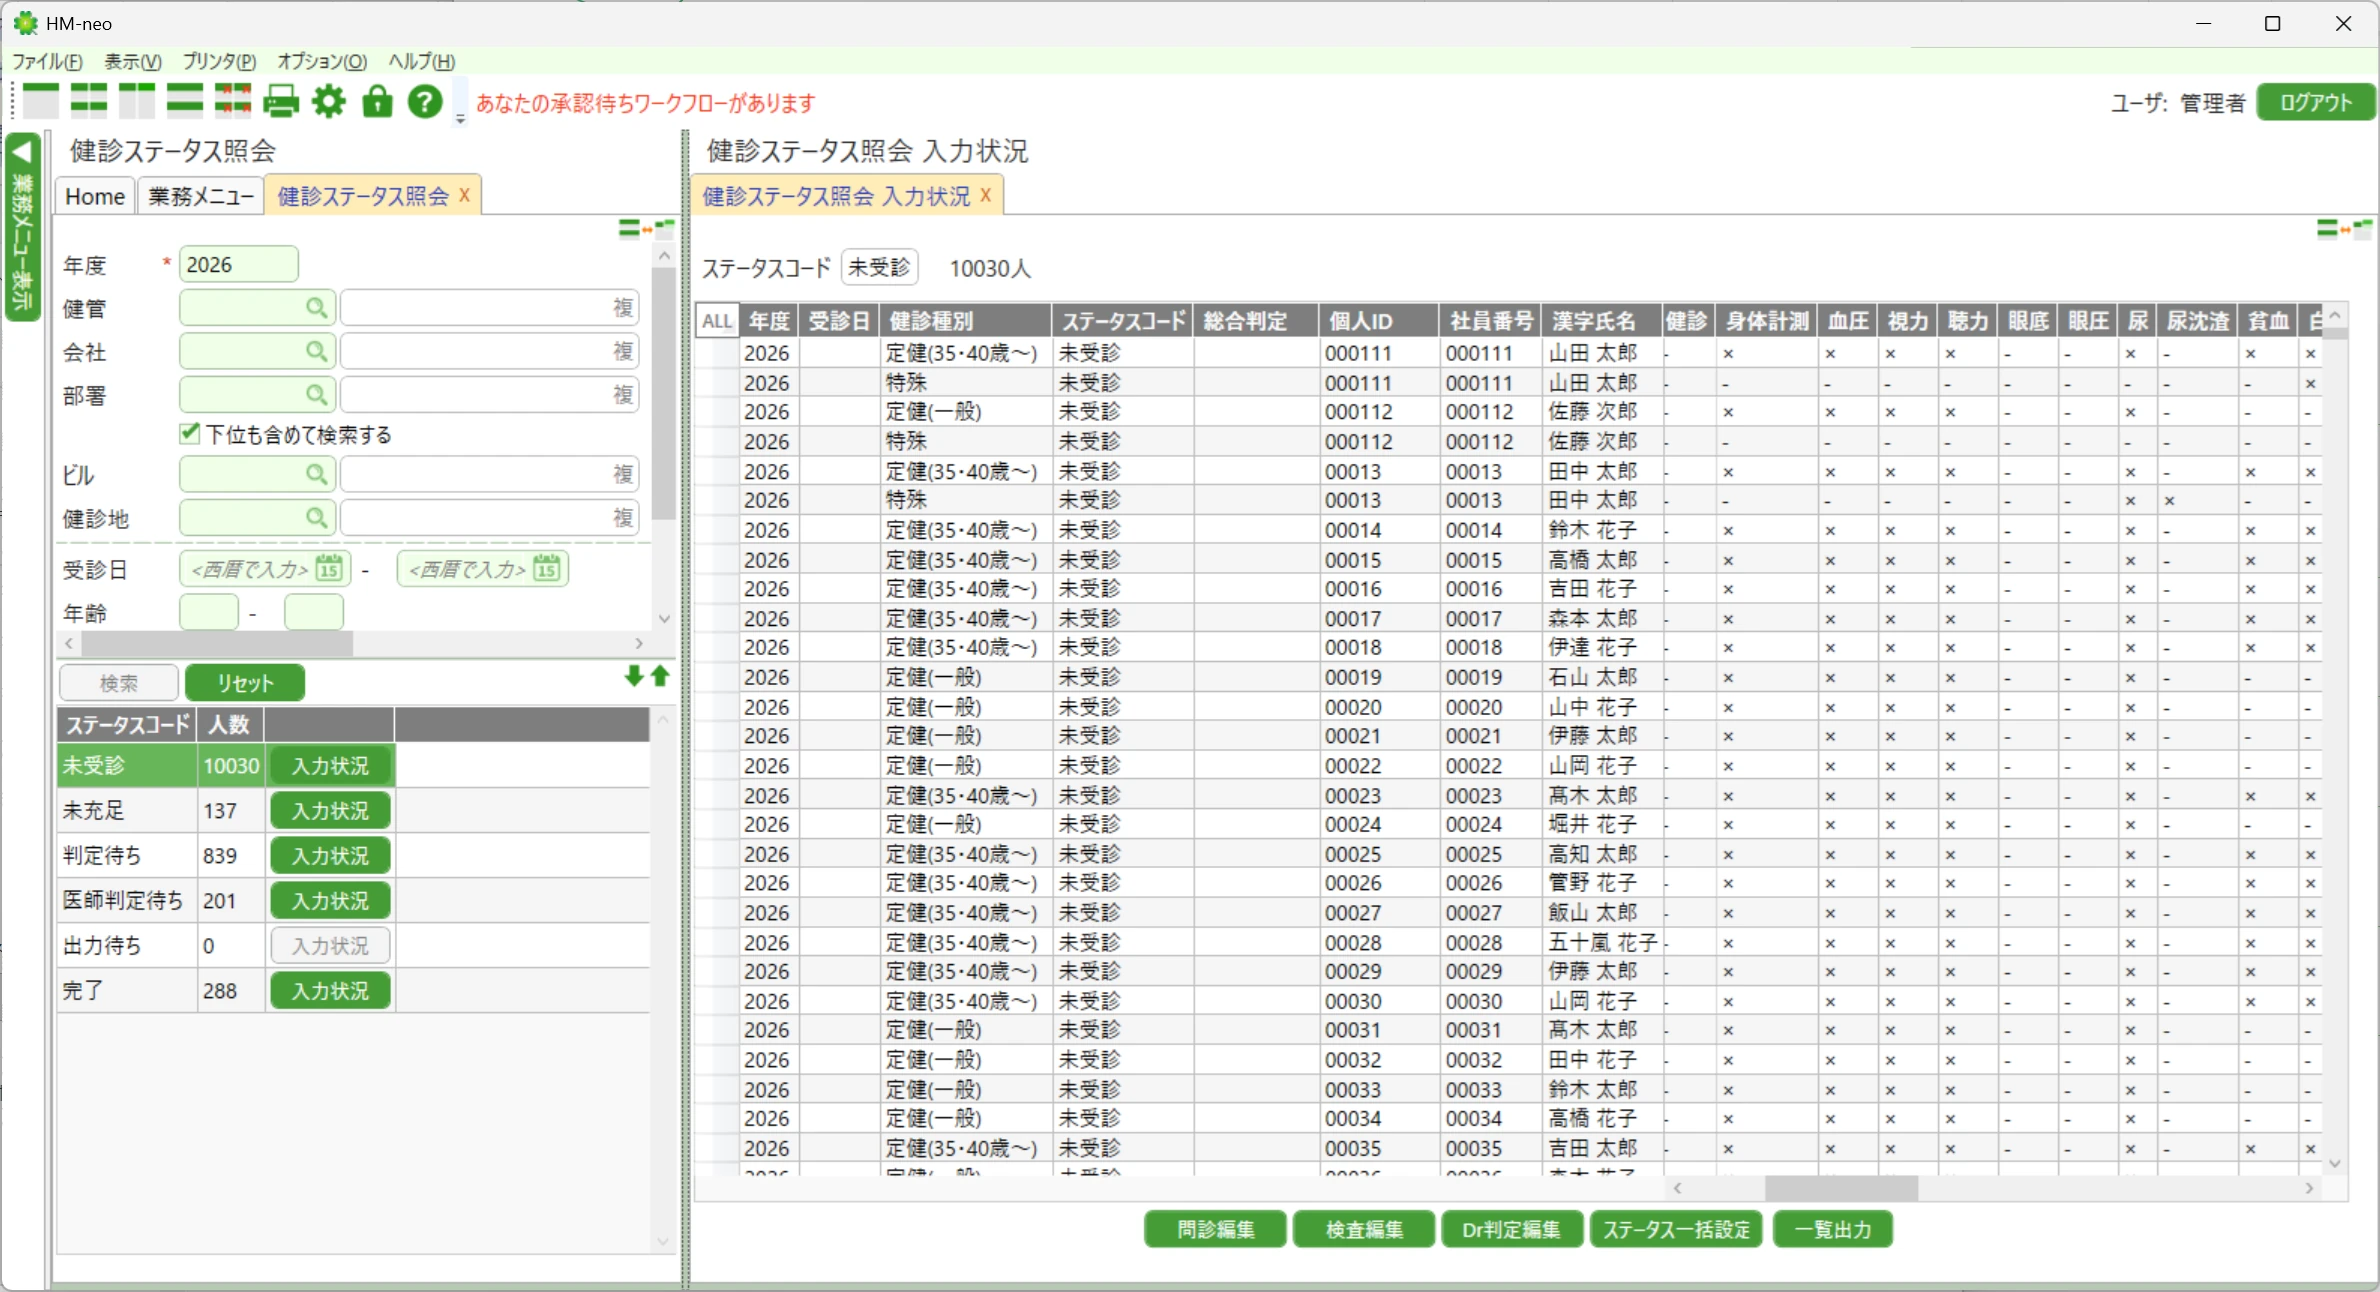Click the 年度 input field showing 2026
2380x1292 pixels.
(238, 264)
